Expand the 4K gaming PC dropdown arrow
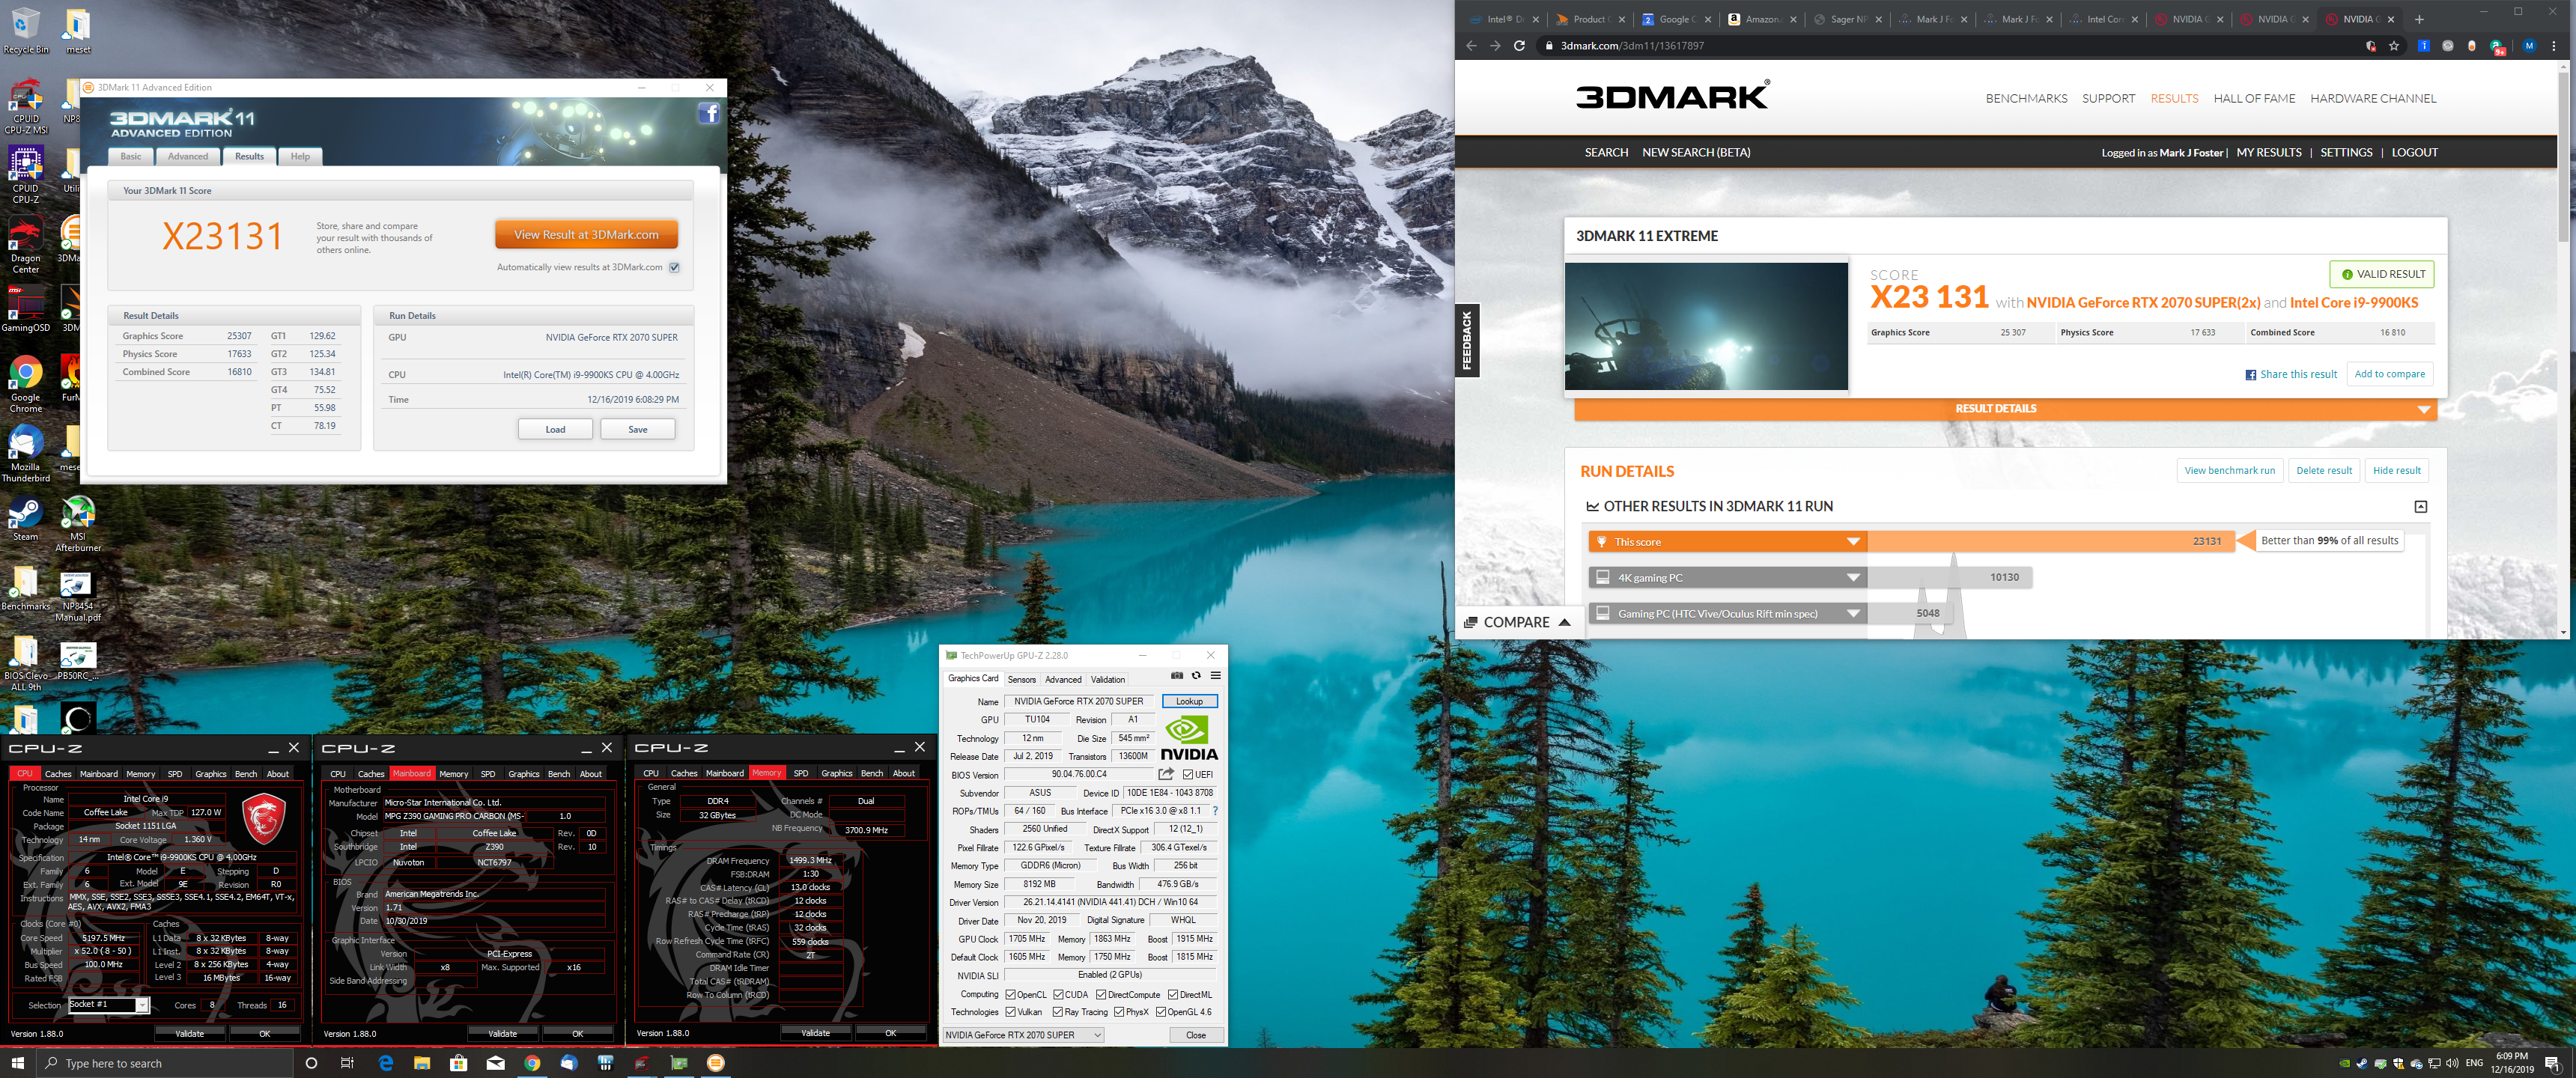Image resolution: width=2576 pixels, height=1078 pixels. (1853, 578)
